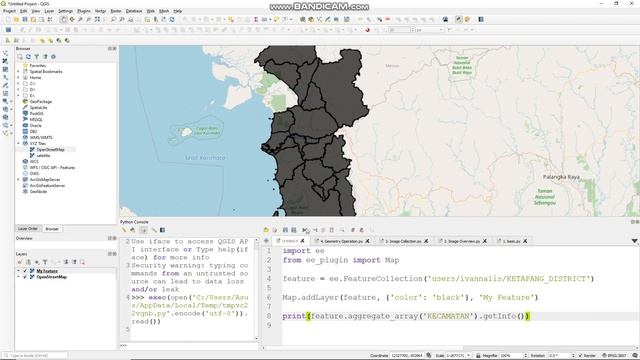Screen dimensions: 640x360
Task: Click the red Earth Engine toolbar icon
Action: click(x=367, y=30)
